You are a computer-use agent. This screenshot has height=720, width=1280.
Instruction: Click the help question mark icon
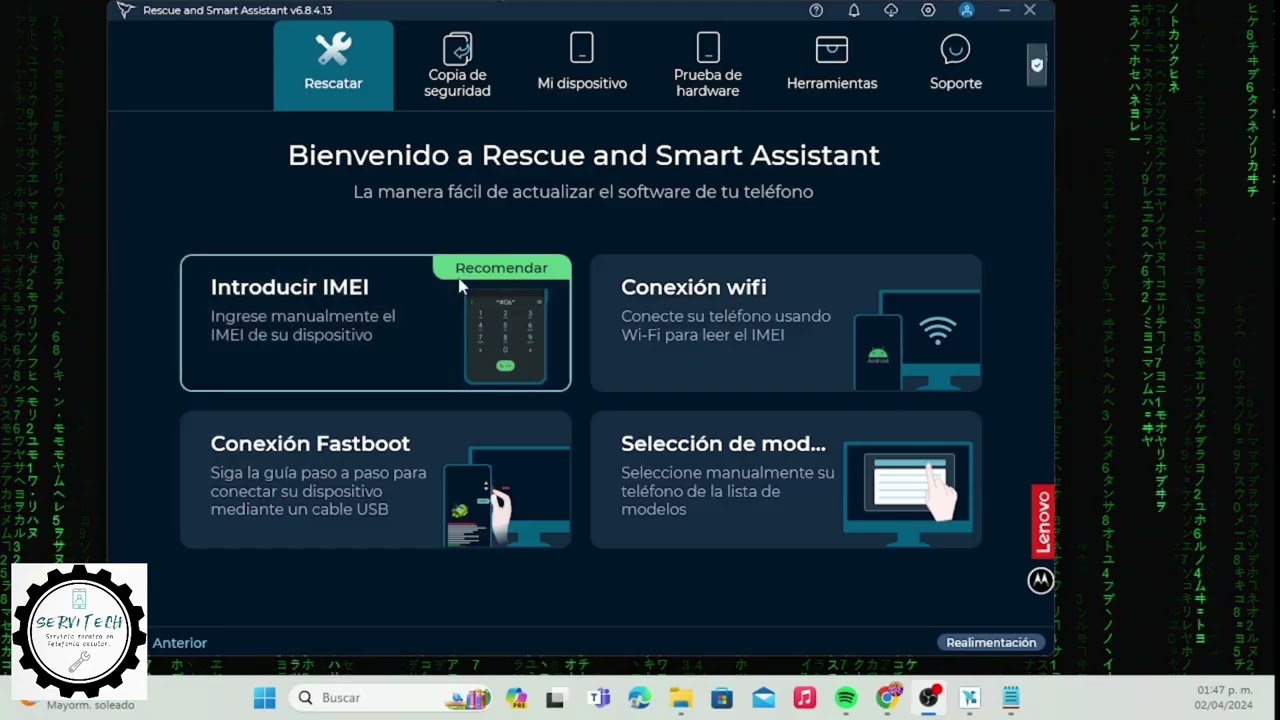click(816, 10)
